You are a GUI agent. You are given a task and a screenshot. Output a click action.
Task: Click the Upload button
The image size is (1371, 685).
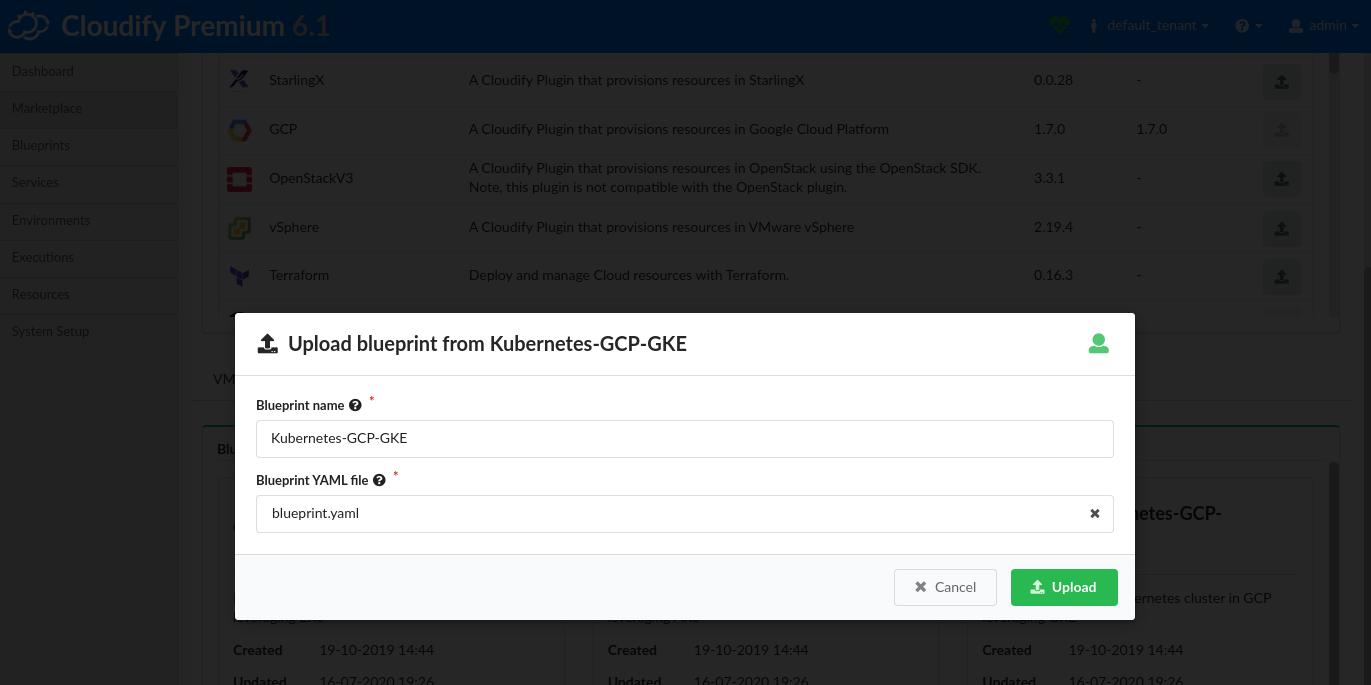1063,587
